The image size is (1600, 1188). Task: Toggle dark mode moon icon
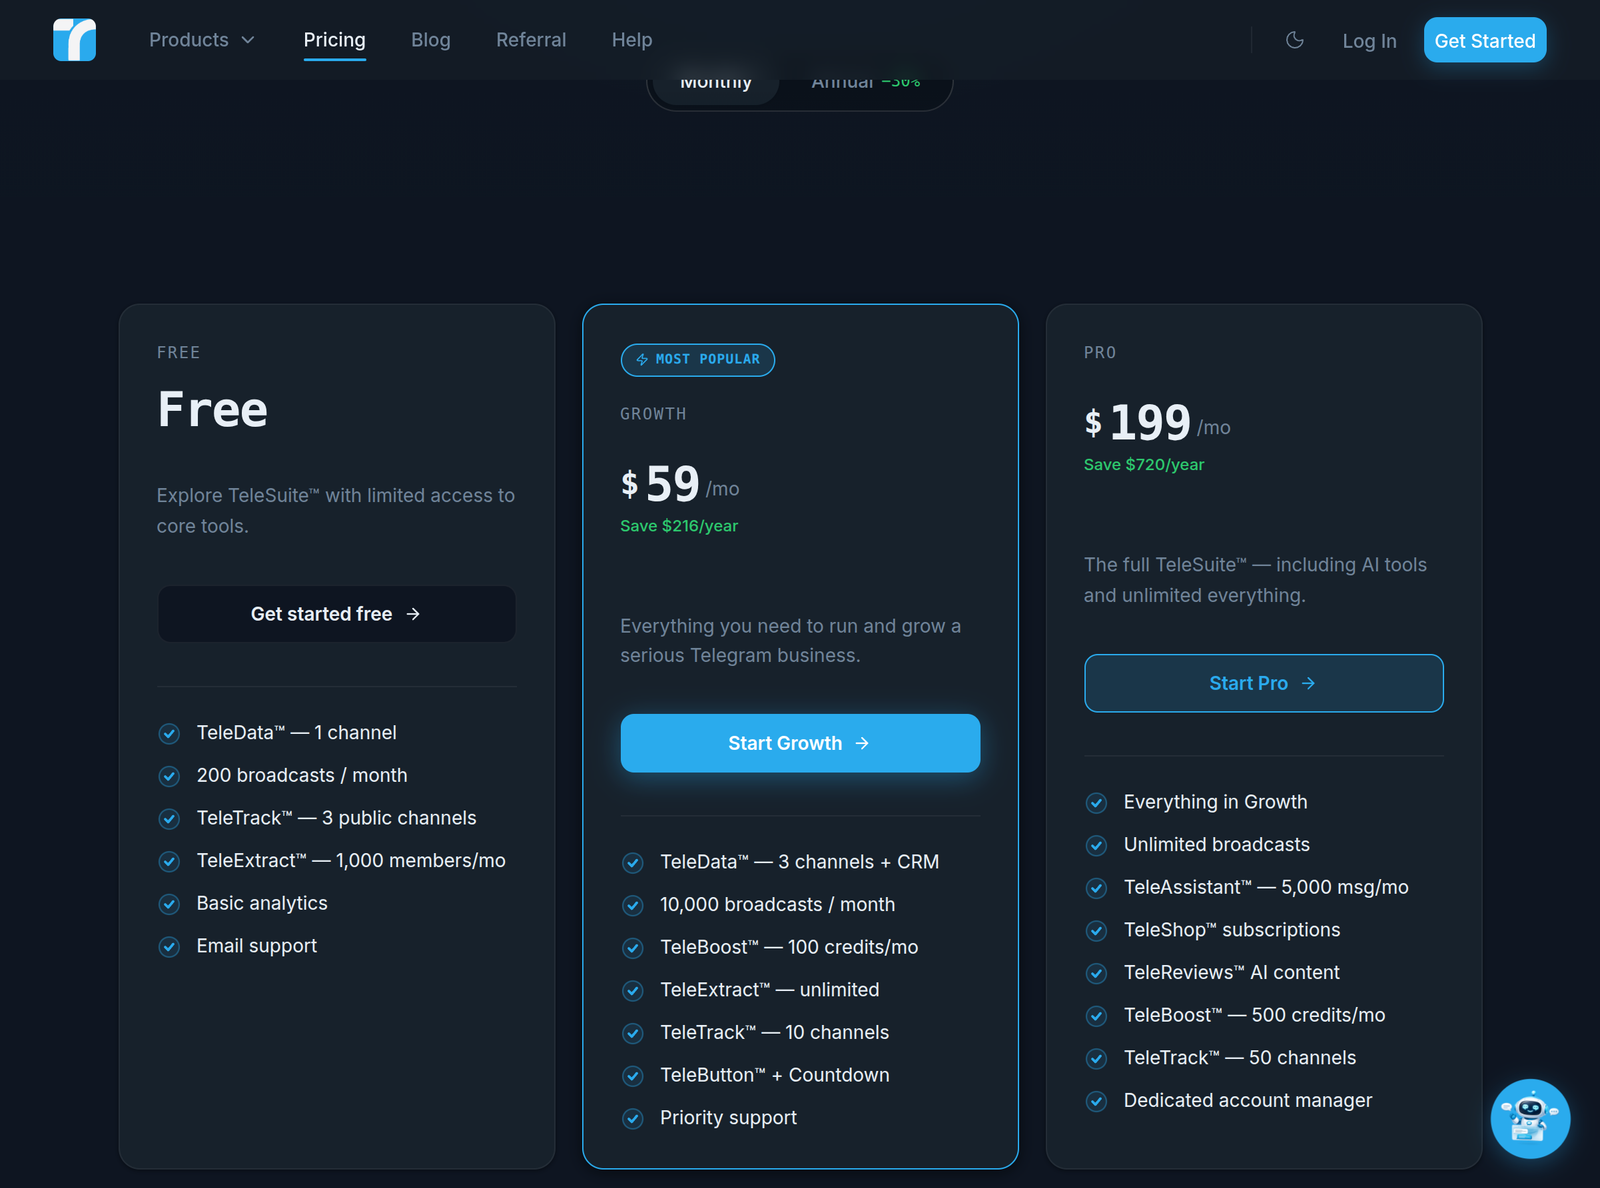[x=1295, y=40]
